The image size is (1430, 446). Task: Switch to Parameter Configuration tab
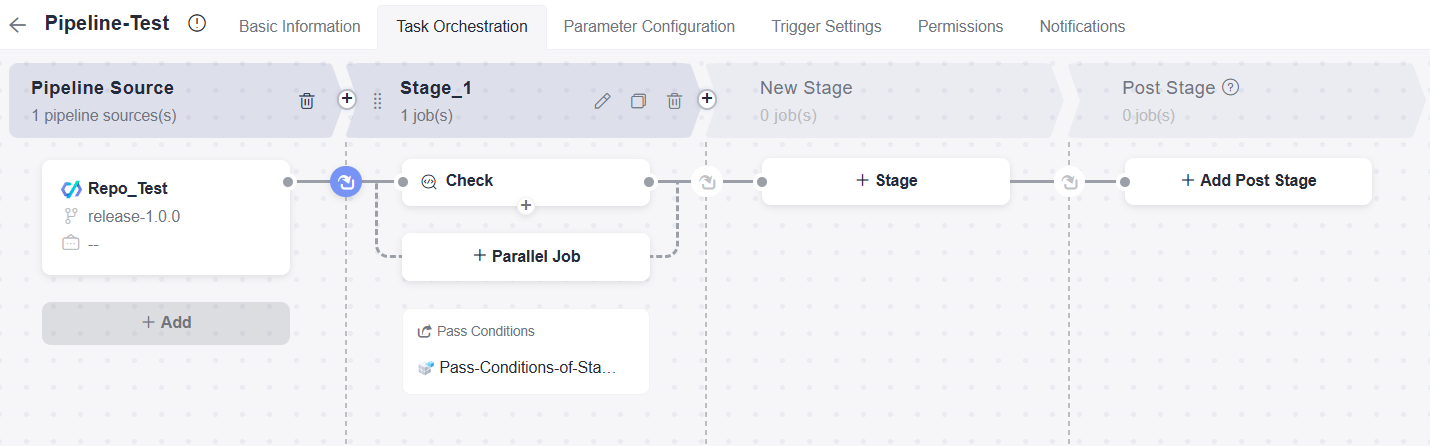coord(649,26)
